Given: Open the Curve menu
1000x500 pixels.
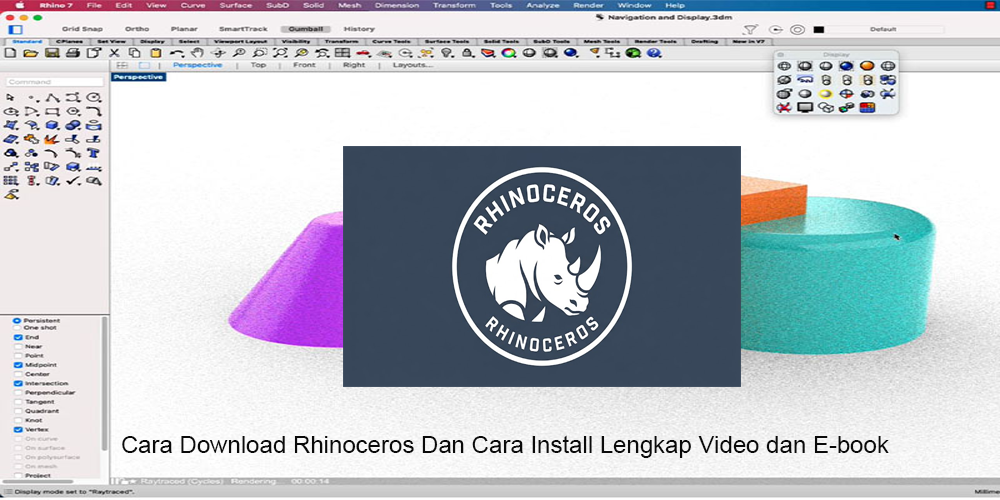Looking at the screenshot, I should pos(193,5).
